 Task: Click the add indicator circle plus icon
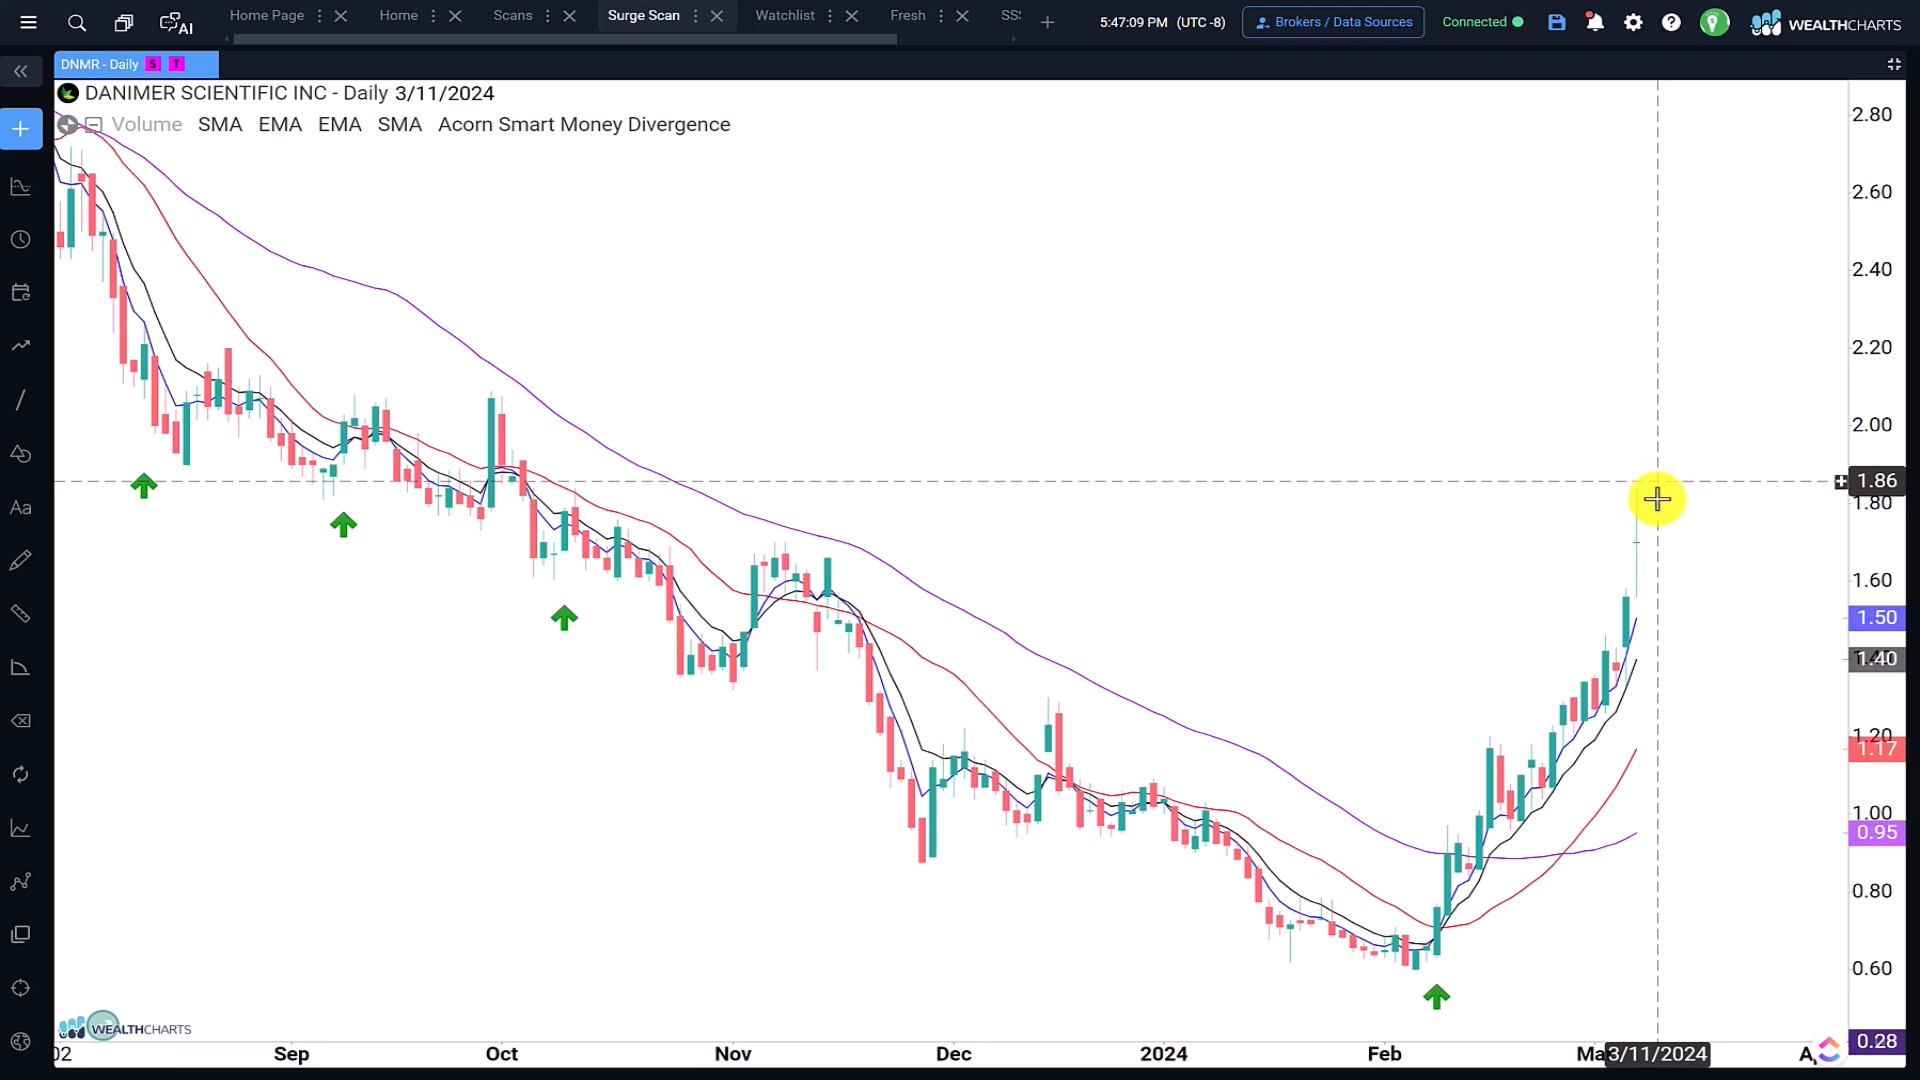(x=67, y=125)
